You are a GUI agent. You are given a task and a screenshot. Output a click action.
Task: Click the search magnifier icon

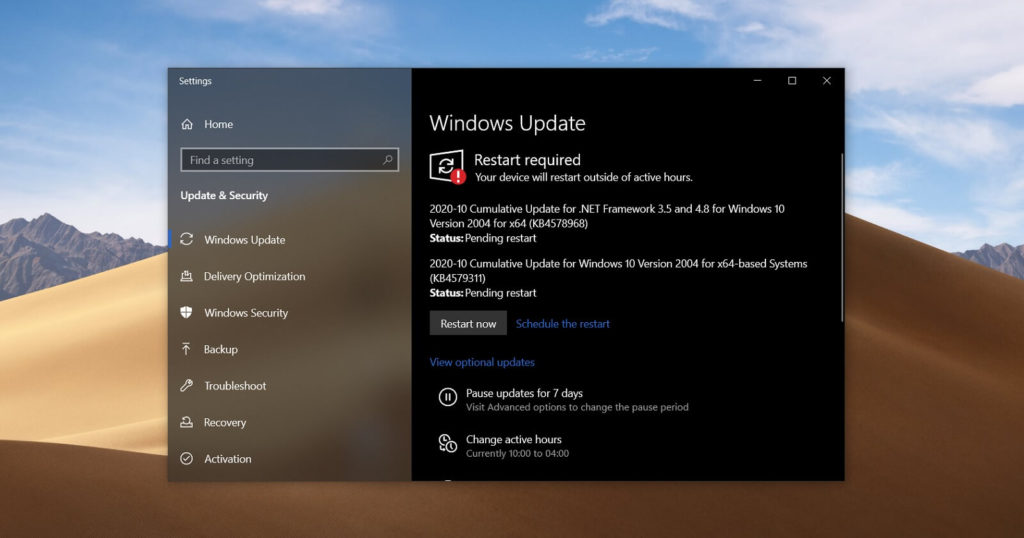point(387,159)
